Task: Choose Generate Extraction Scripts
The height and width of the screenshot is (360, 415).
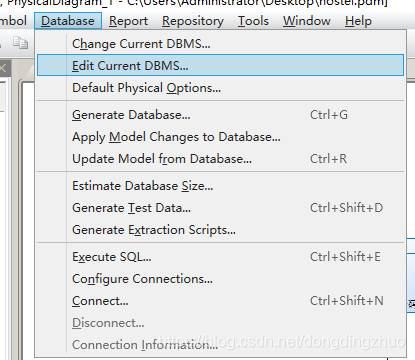Action: coord(220,230)
